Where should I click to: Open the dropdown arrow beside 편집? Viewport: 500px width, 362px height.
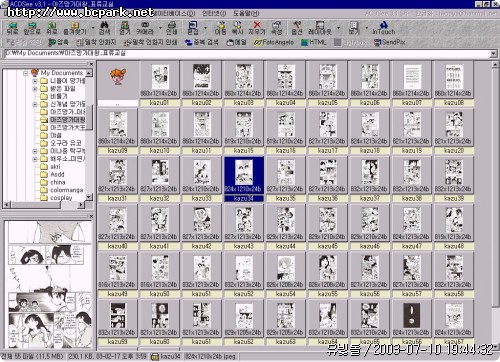pyautogui.click(x=205, y=28)
